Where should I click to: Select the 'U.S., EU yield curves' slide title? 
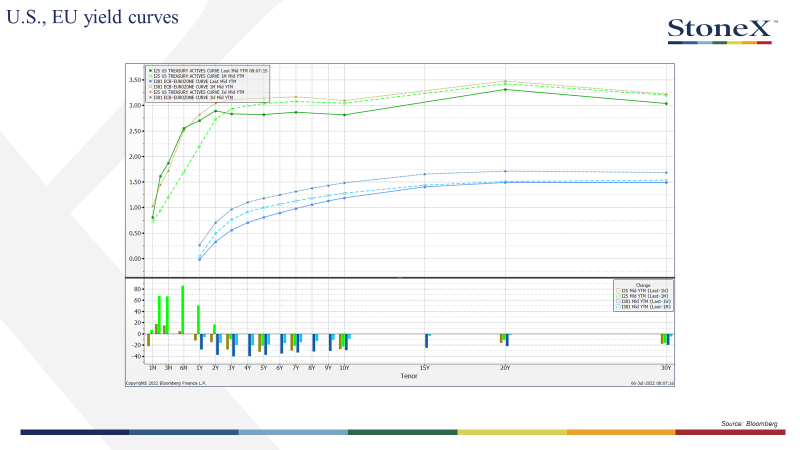[92, 17]
